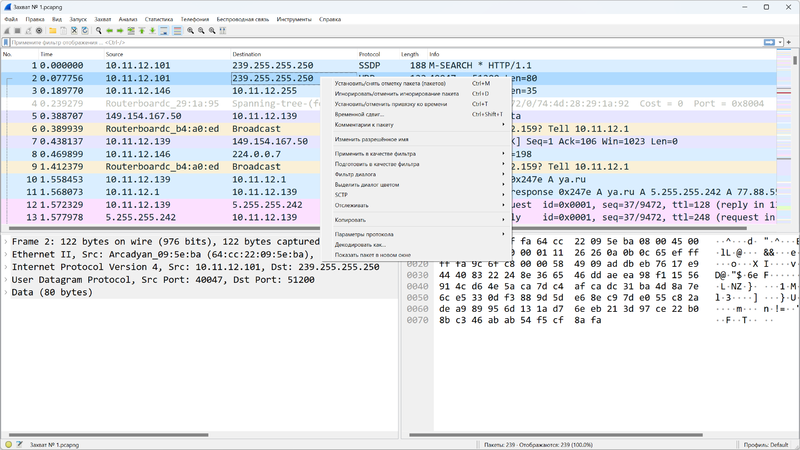Click the packet list horizontal scrollbar
The height and width of the screenshot is (450, 800).
click(x=378, y=228)
